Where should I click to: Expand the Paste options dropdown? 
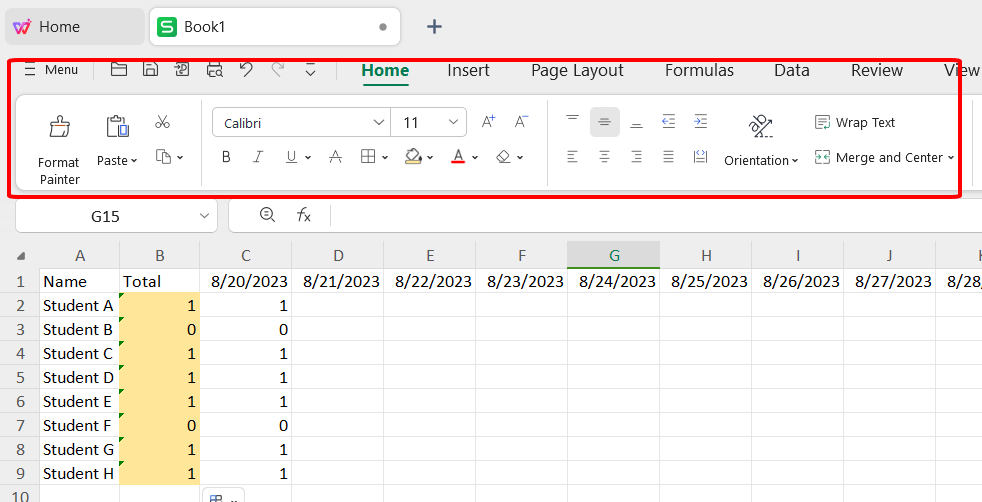pyautogui.click(x=117, y=161)
